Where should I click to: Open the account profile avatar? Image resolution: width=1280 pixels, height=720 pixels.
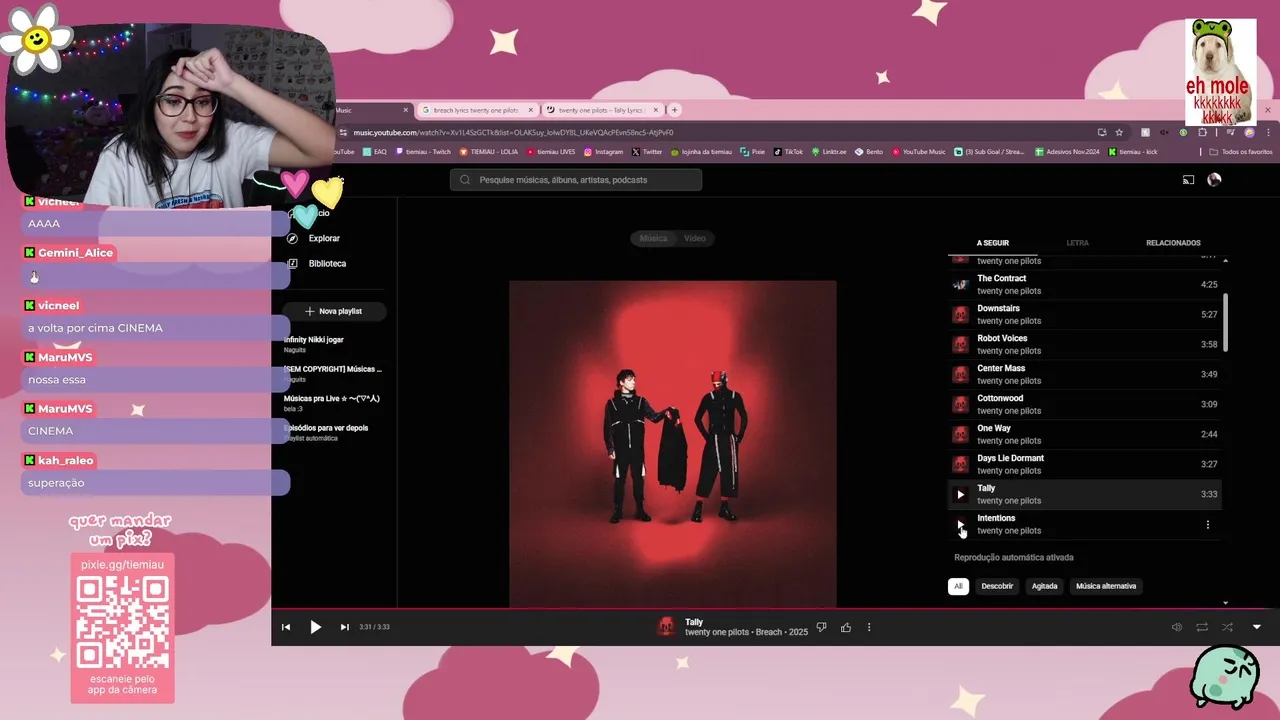click(x=1214, y=180)
